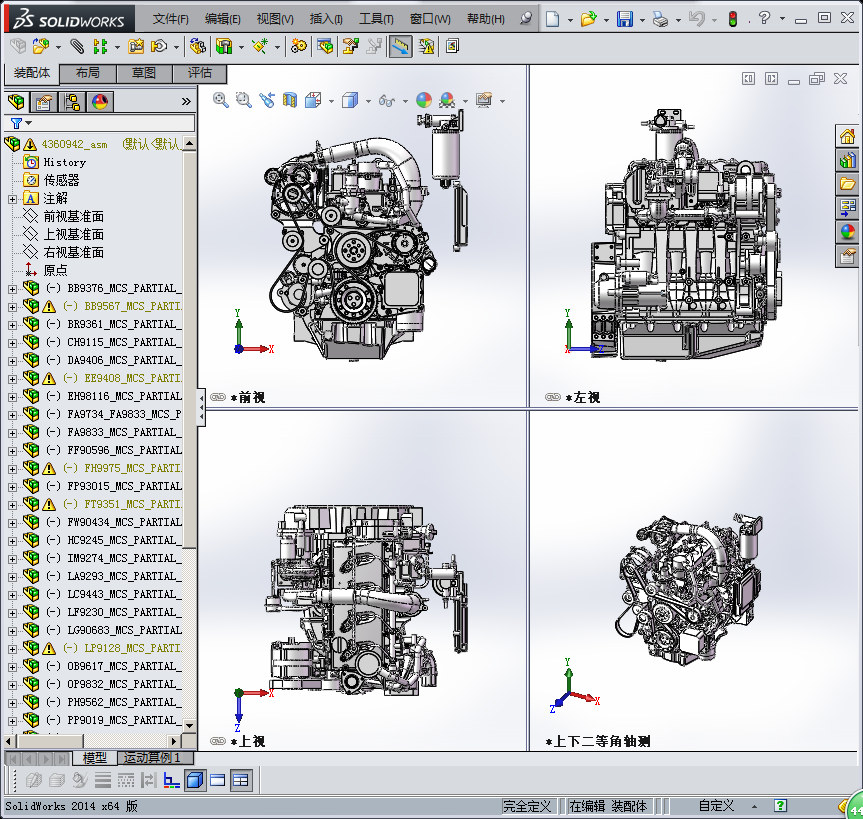Click the Print icon in title bar
Image resolution: width=863 pixels, height=819 pixels.
[x=660, y=19]
